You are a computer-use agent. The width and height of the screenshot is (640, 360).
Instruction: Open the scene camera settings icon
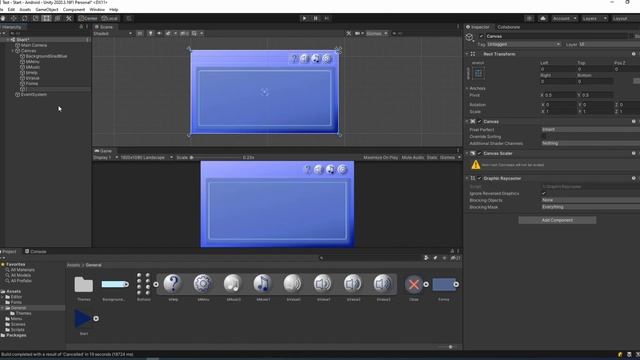point(359,33)
